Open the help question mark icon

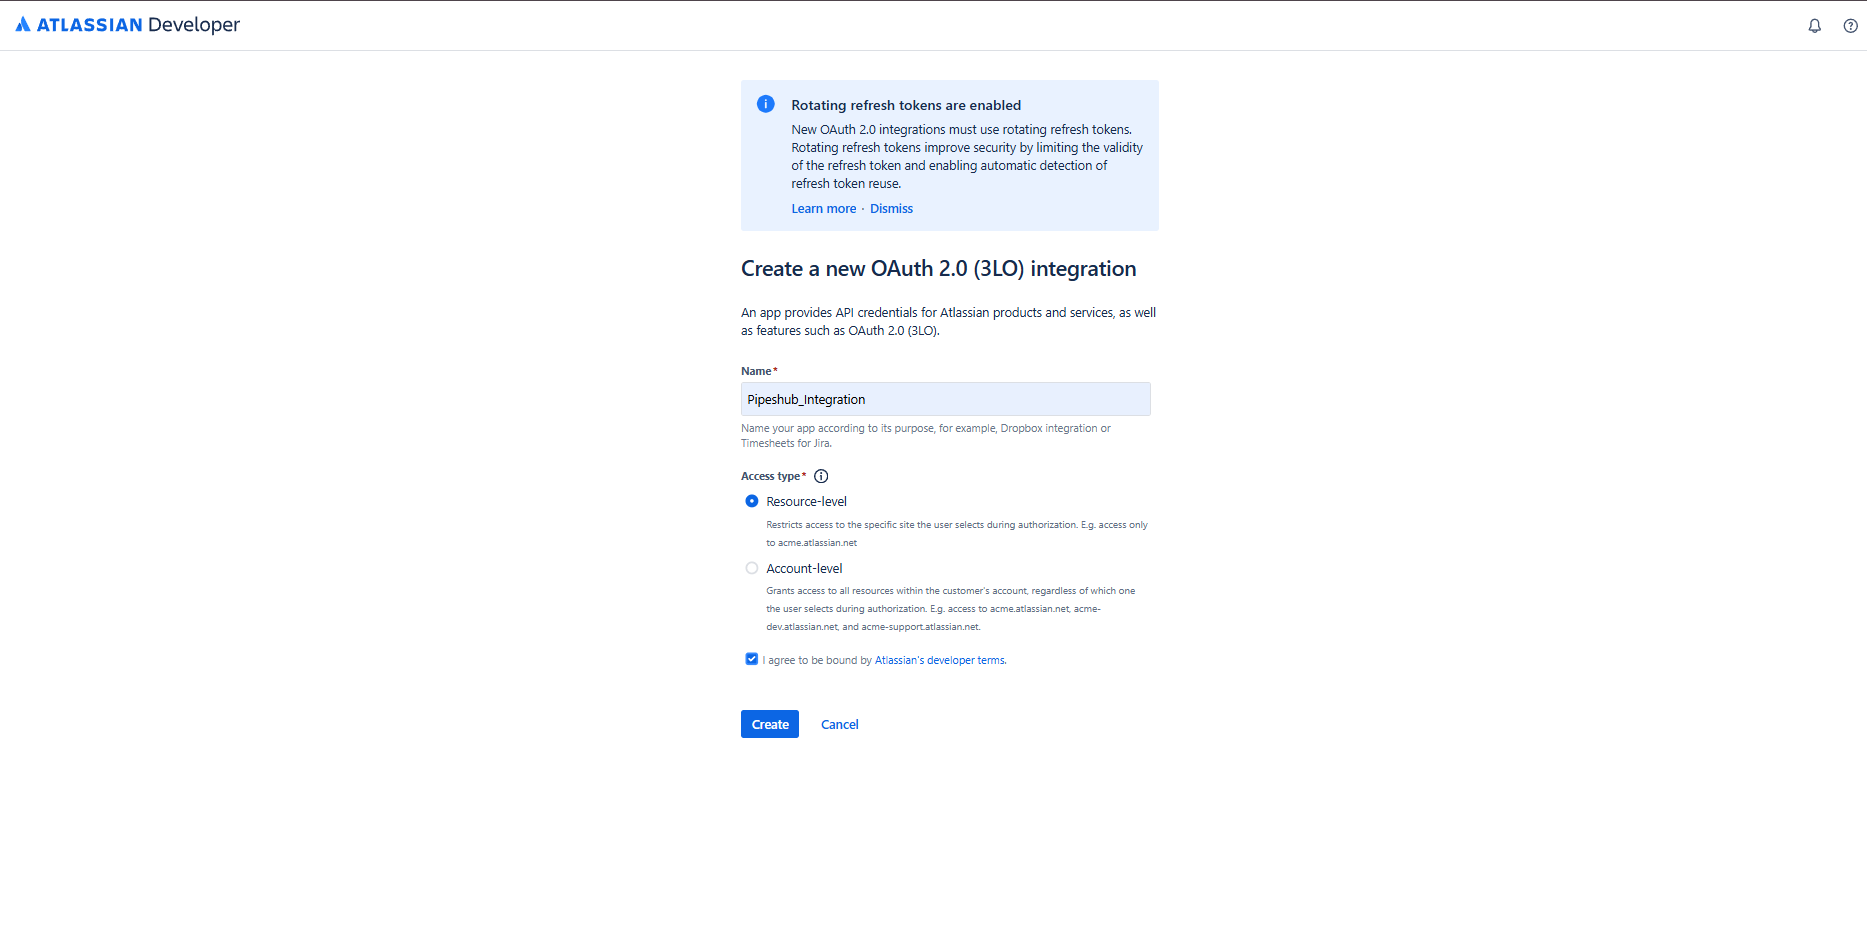(x=1850, y=26)
